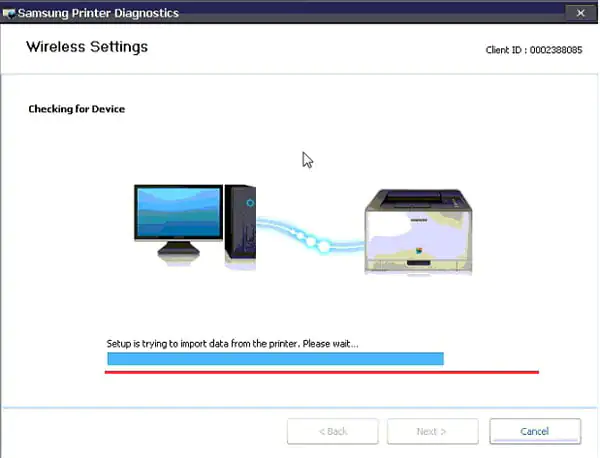Click the 'Checking for Device' heading
This screenshot has height=458, width=600.
tap(77, 109)
